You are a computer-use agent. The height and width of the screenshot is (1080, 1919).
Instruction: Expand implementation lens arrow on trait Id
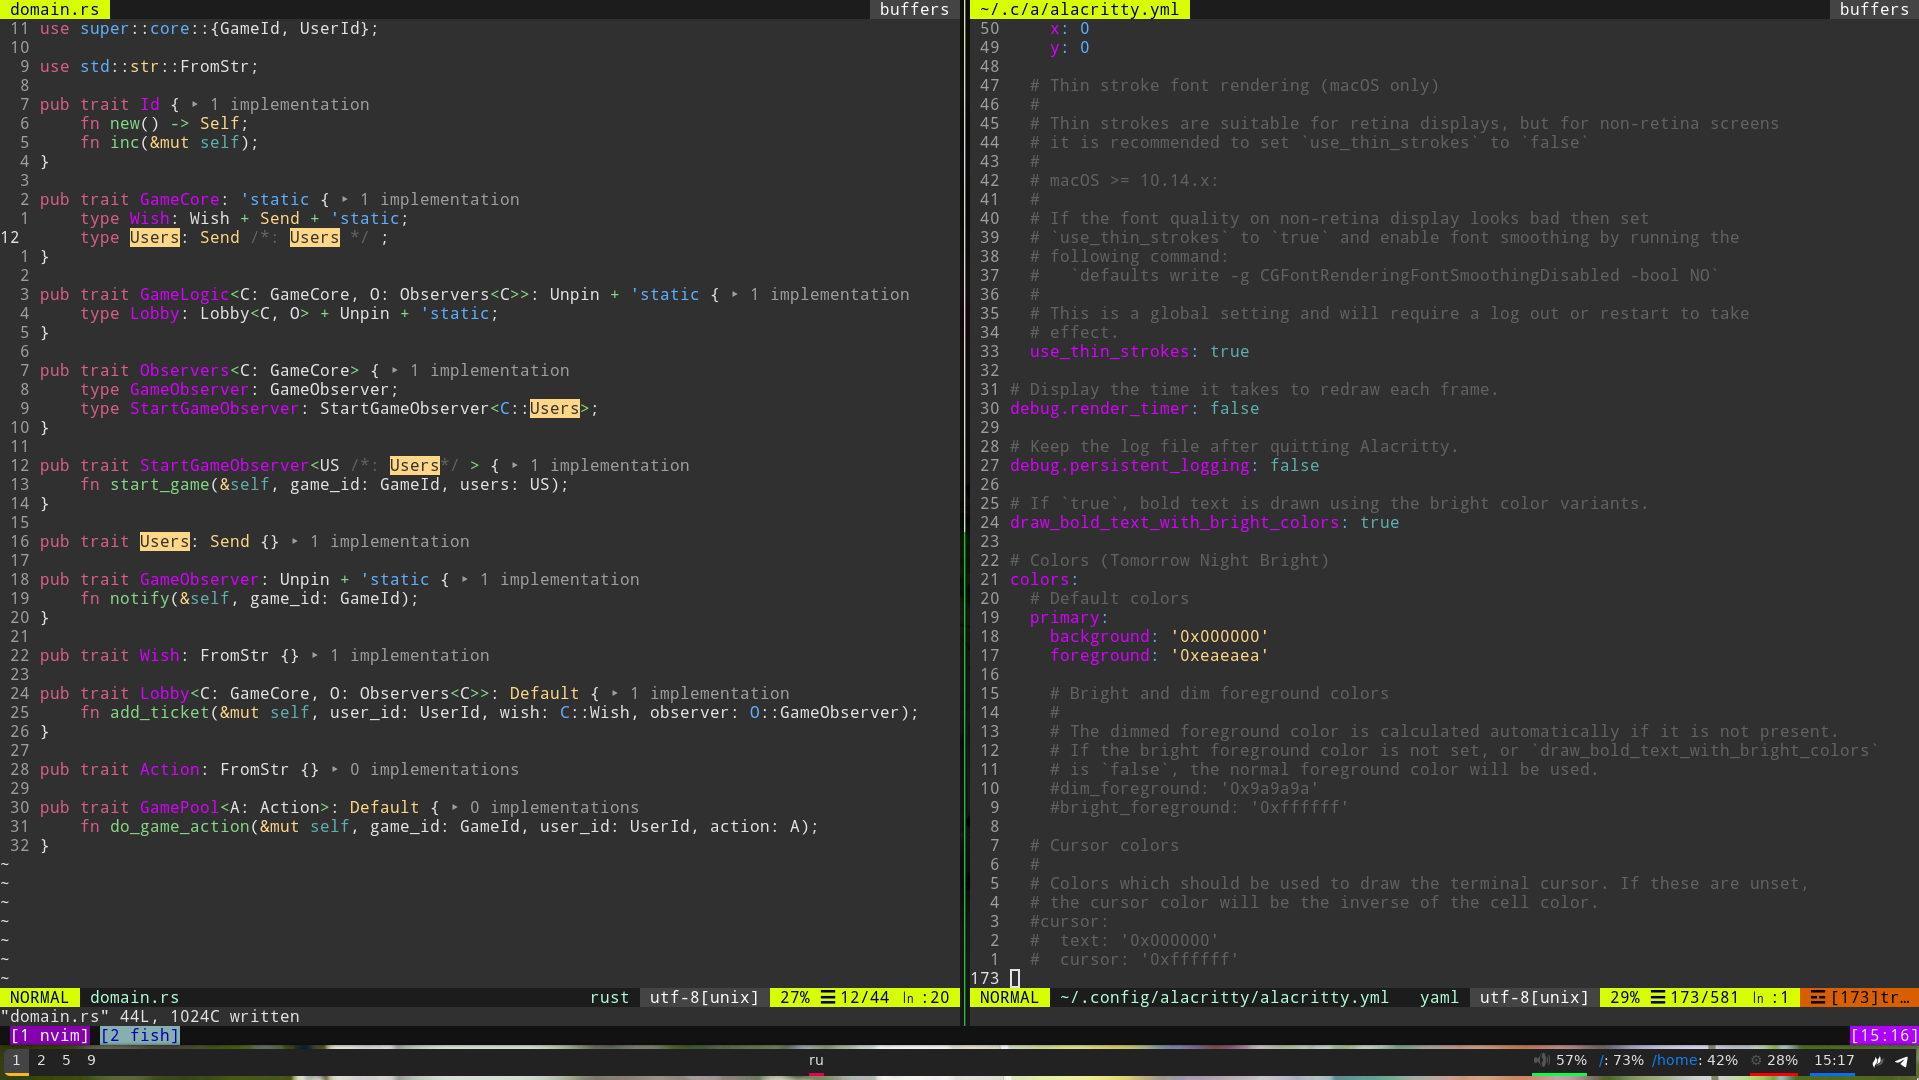[194, 104]
